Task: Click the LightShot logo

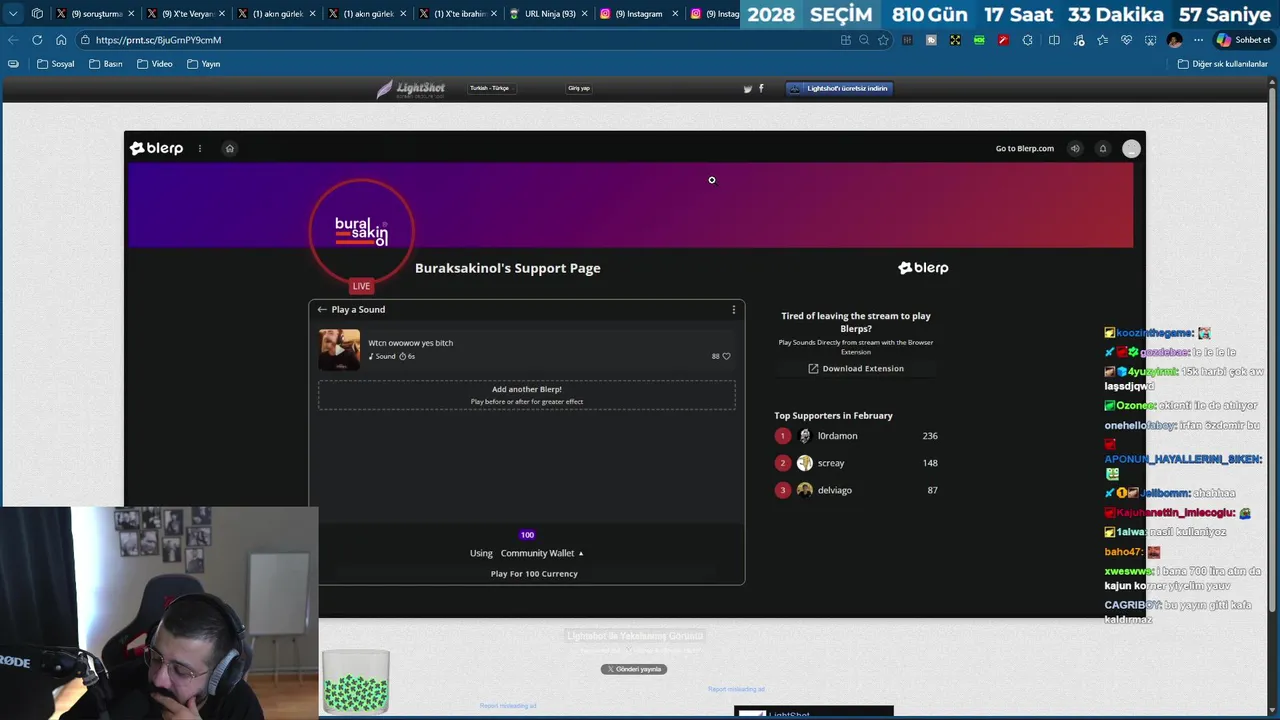Action: [410, 88]
